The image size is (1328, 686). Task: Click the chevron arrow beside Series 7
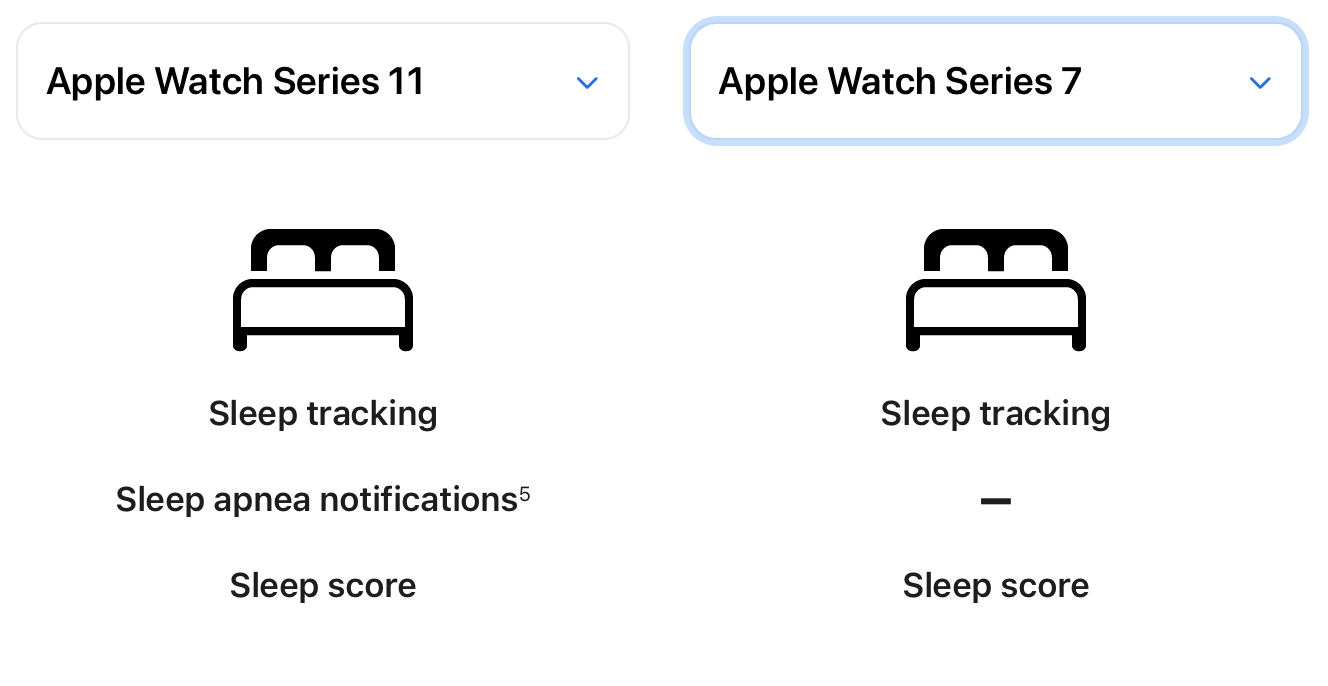1260,83
